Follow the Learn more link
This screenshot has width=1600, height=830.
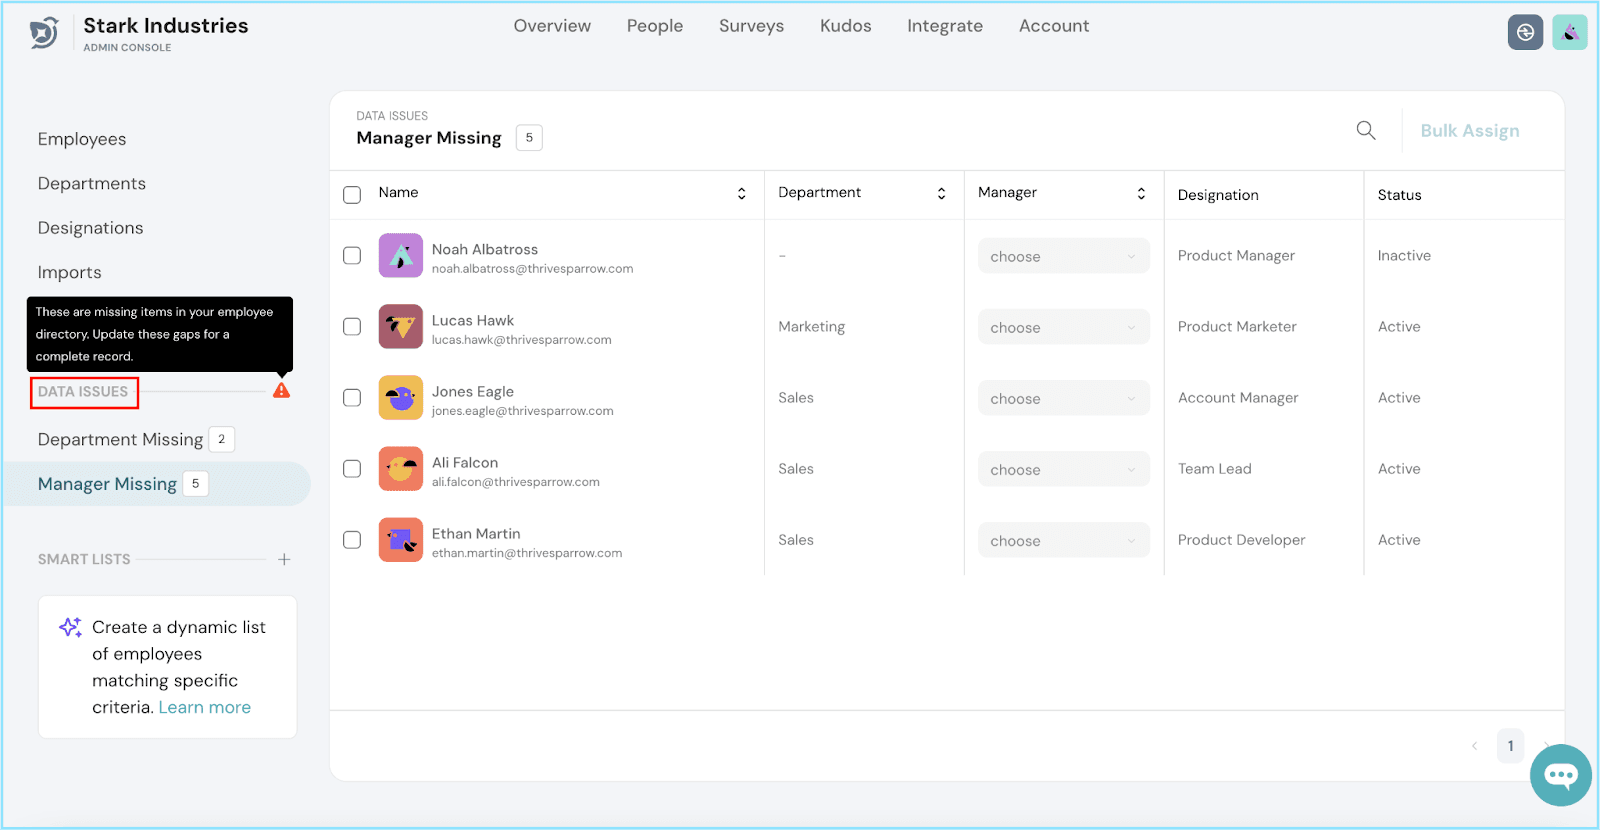click(205, 707)
